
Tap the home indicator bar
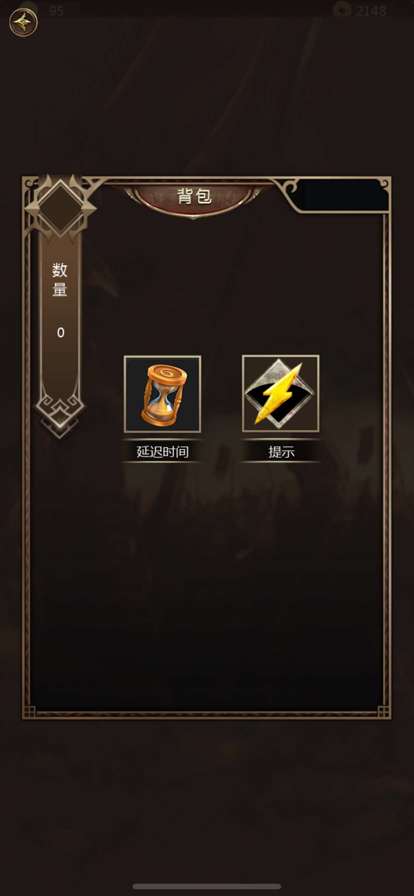207,886
